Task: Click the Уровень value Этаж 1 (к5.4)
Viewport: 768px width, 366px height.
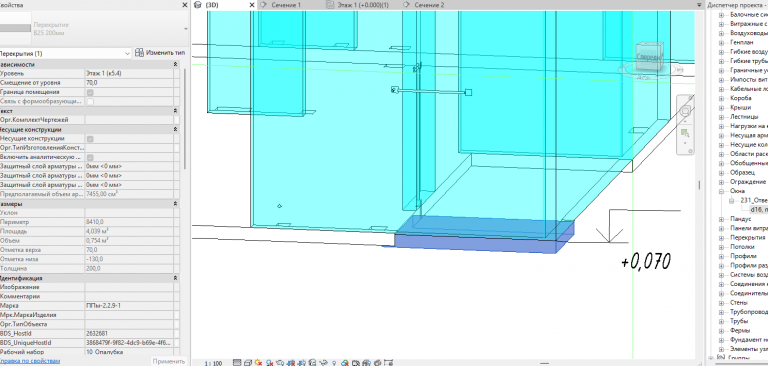Action: 129,73
